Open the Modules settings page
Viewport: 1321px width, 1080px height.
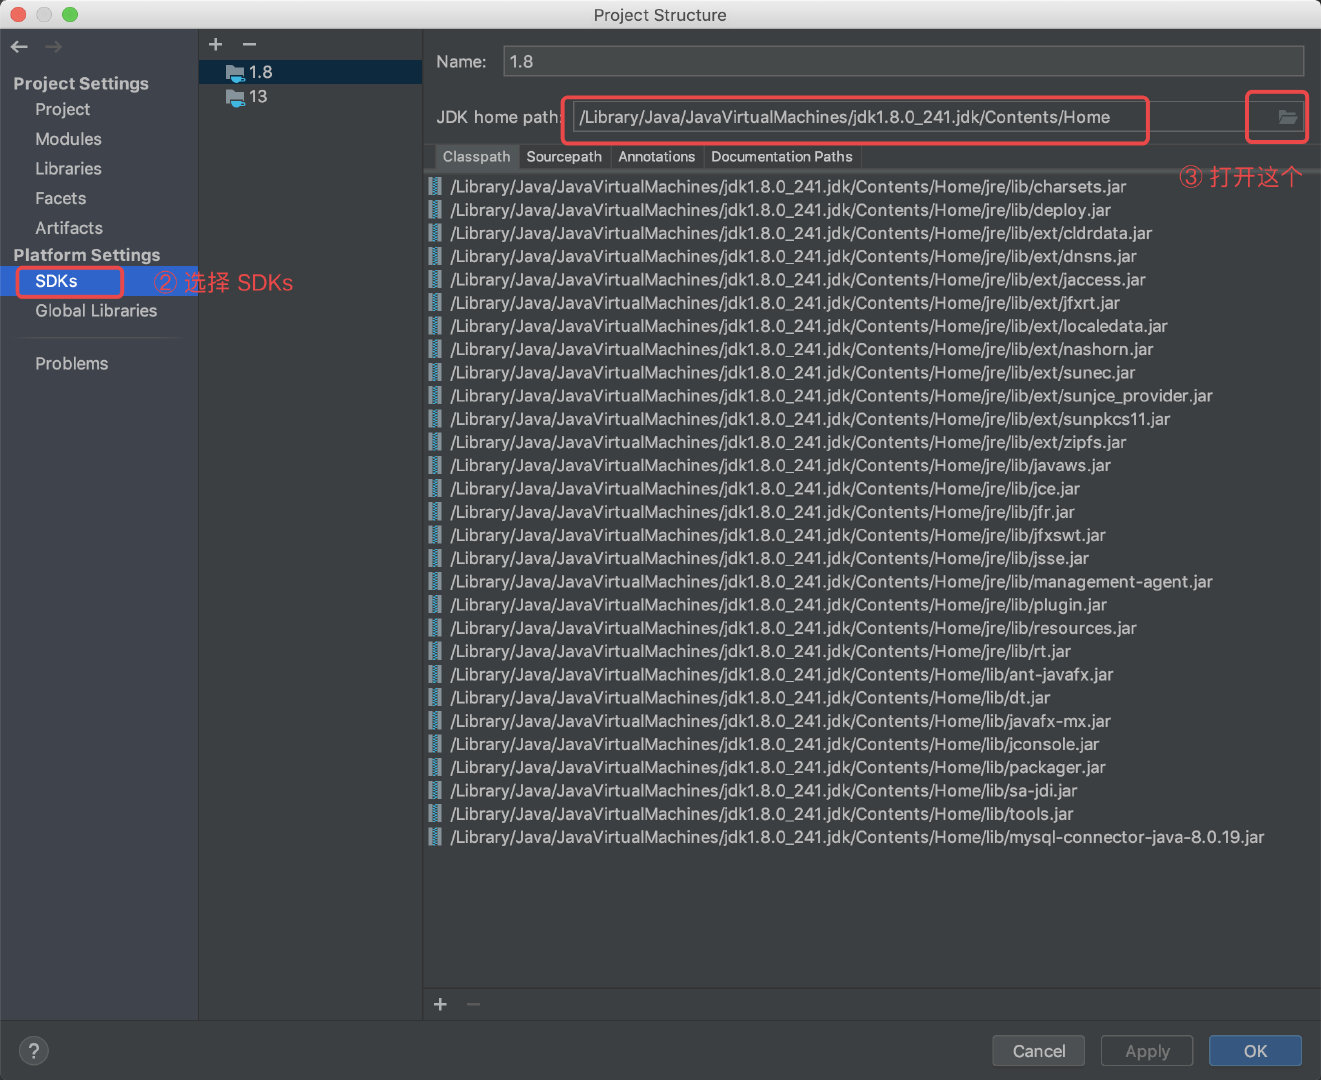point(68,139)
